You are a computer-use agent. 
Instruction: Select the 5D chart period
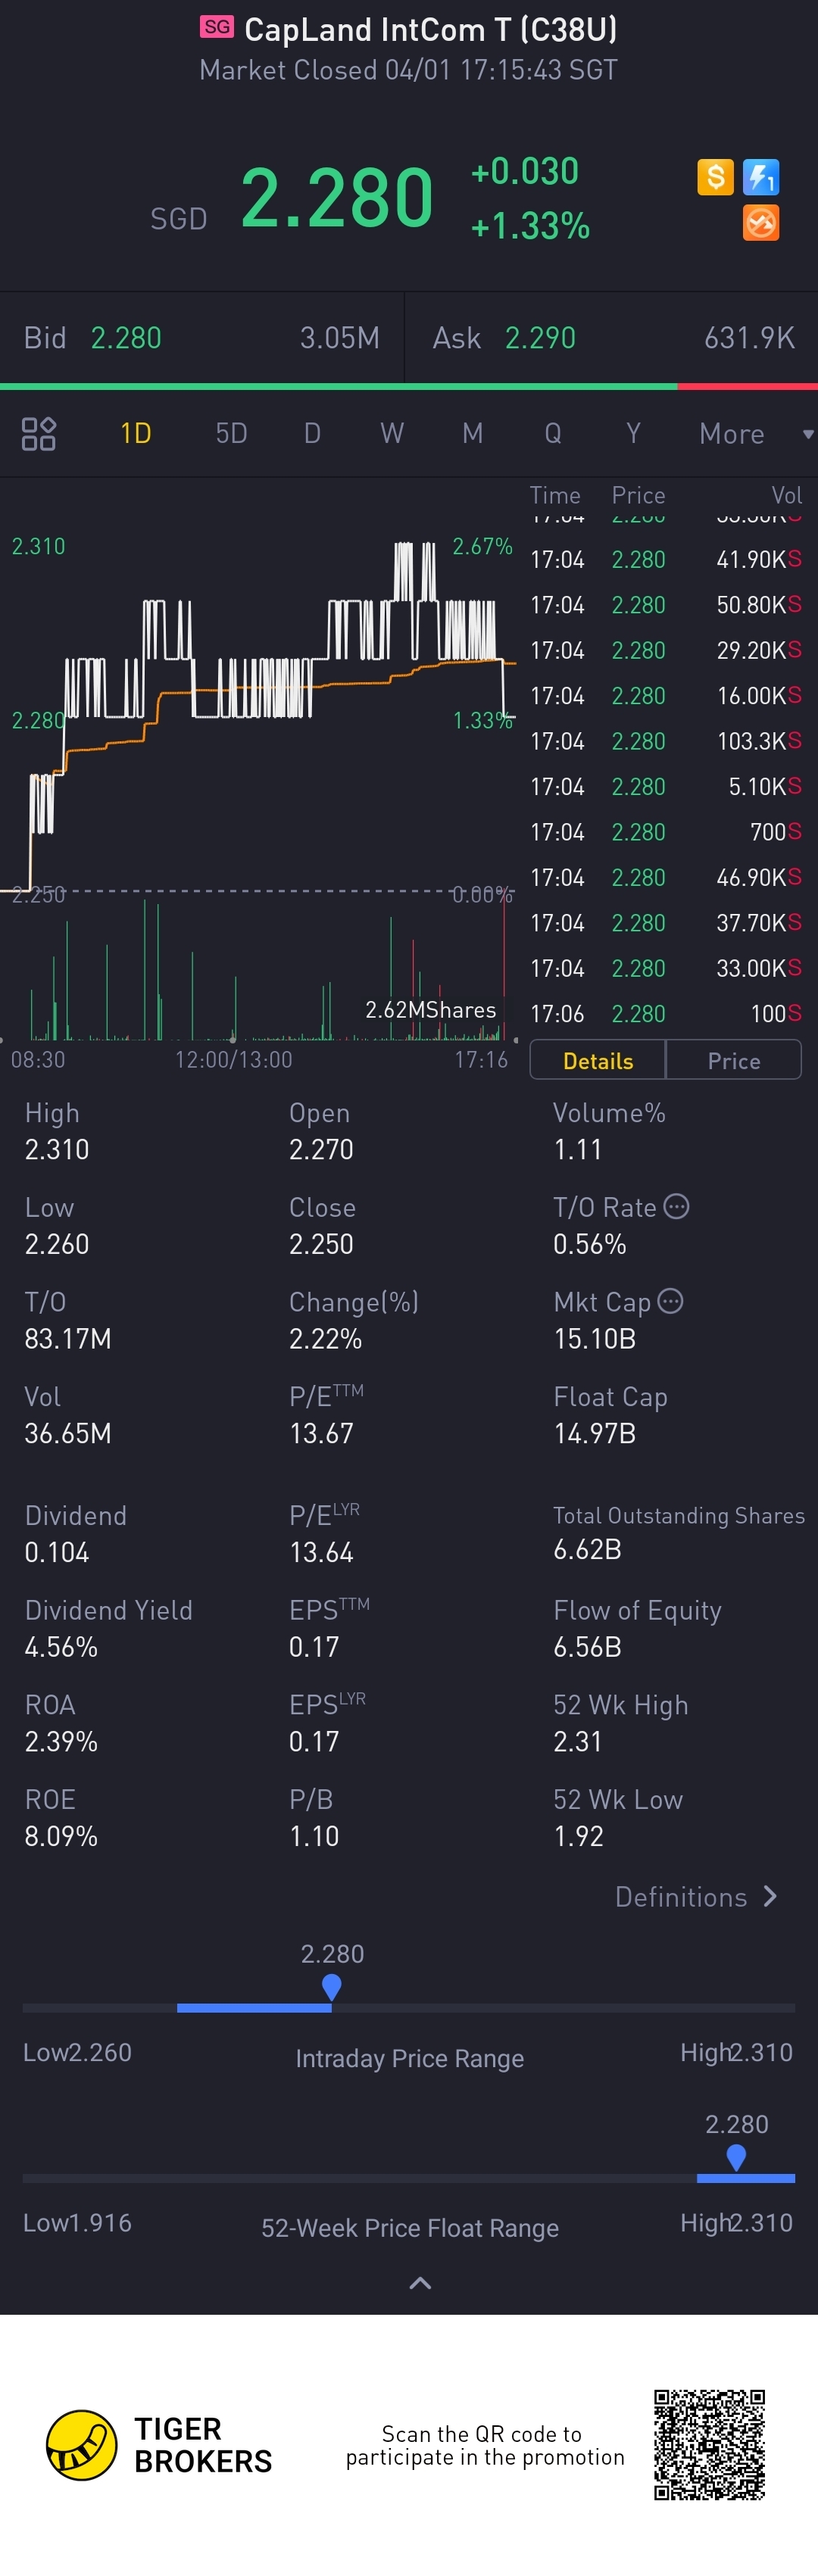coord(231,433)
